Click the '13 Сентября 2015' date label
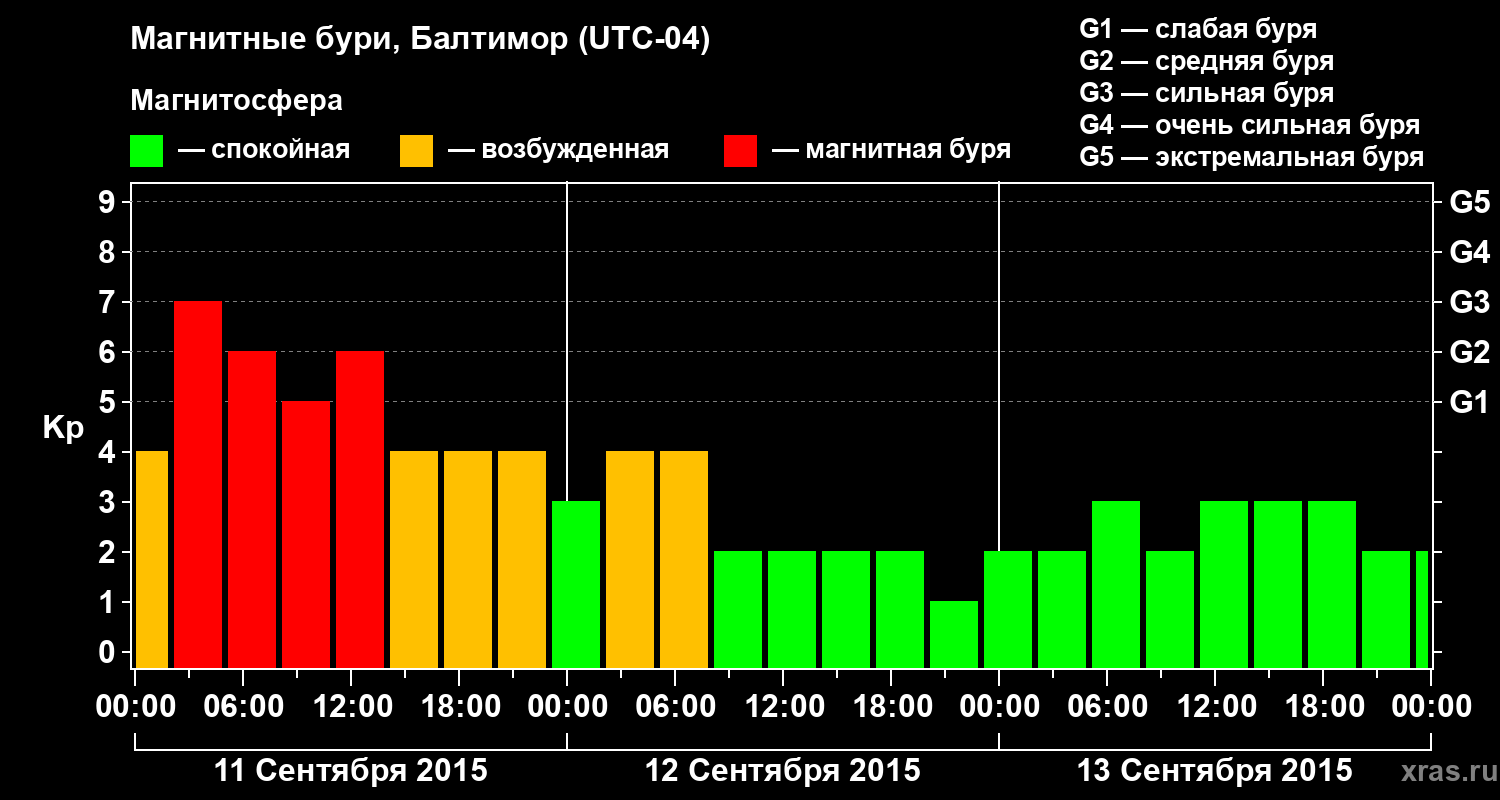Screen dimensions: 1500x800 pyautogui.click(x=1215, y=771)
